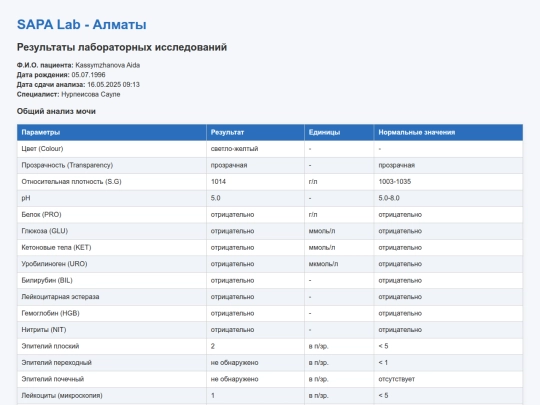Select the Белок (PRO) parameter
The height and width of the screenshot is (405, 540).
tap(41, 215)
